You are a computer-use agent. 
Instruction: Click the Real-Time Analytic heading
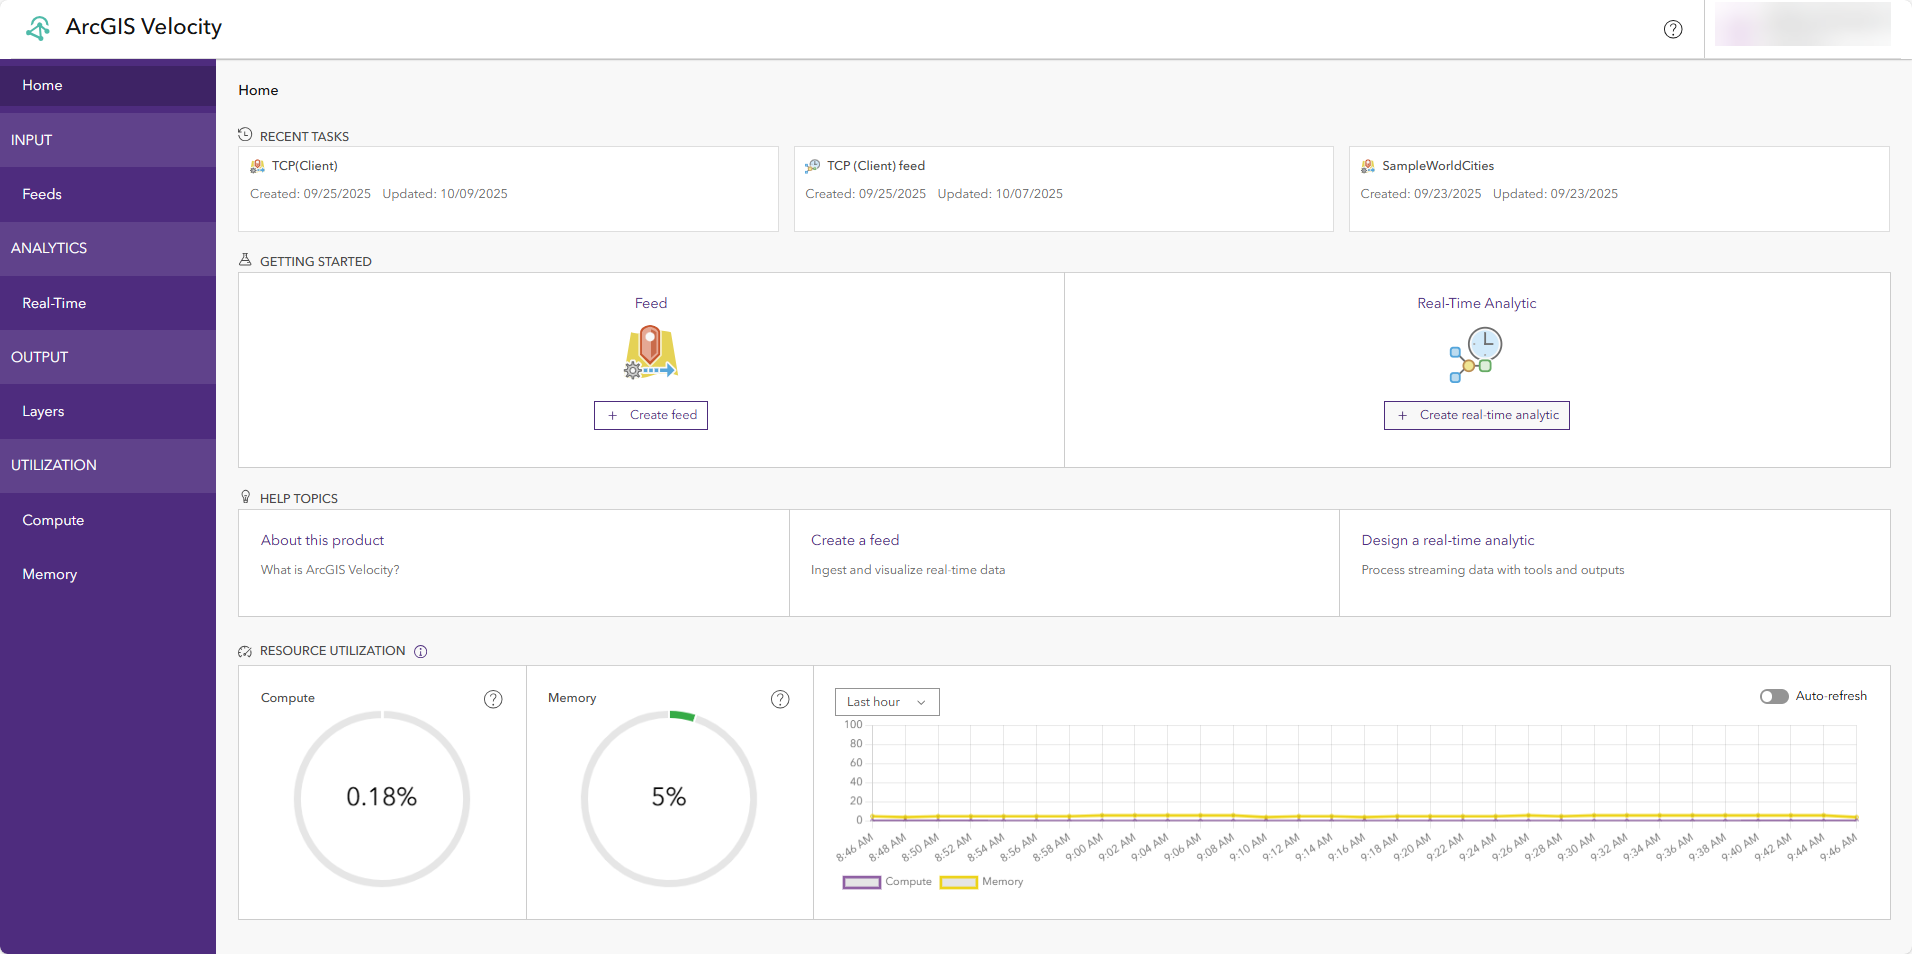(x=1477, y=303)
